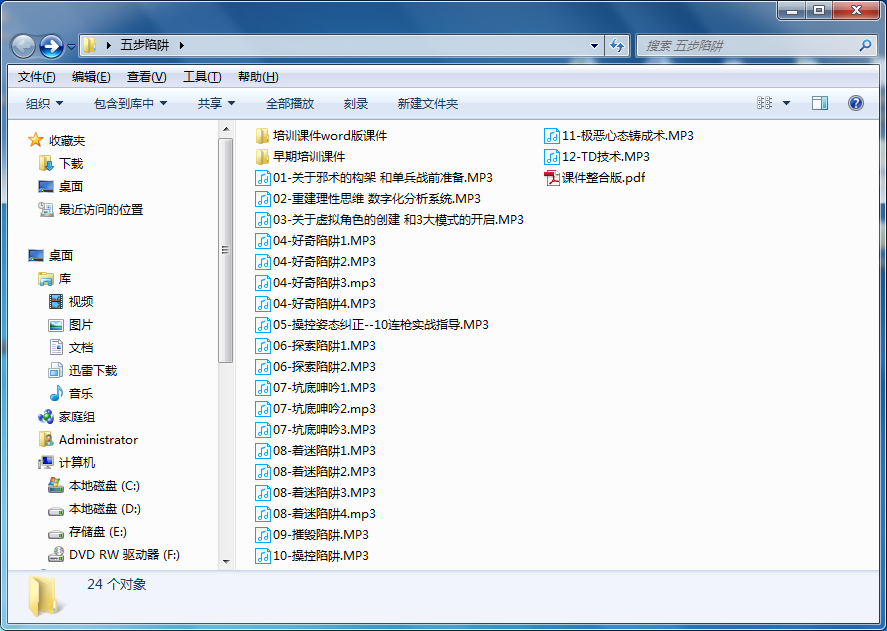Select file 08-着迷陷阱4.mp3

coord(316,513)
